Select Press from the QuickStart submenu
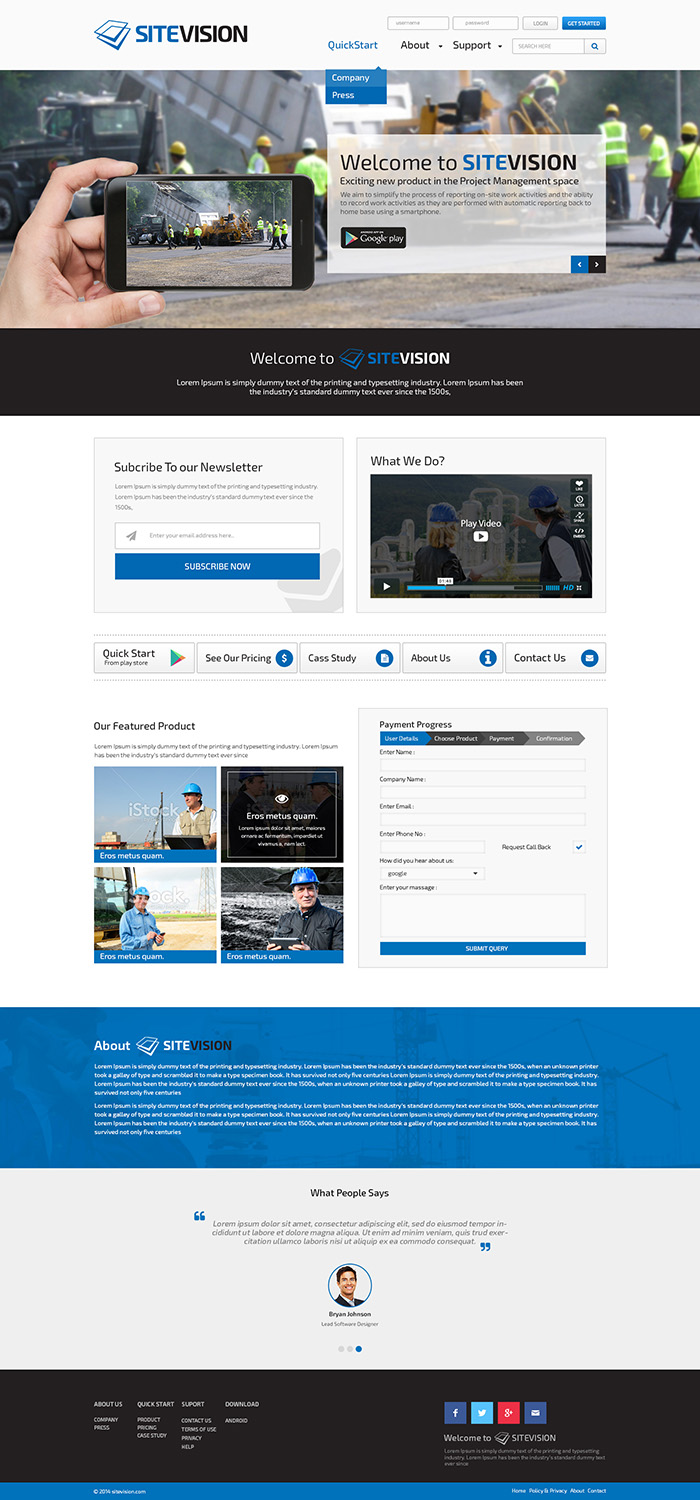 tap(355, 95)
